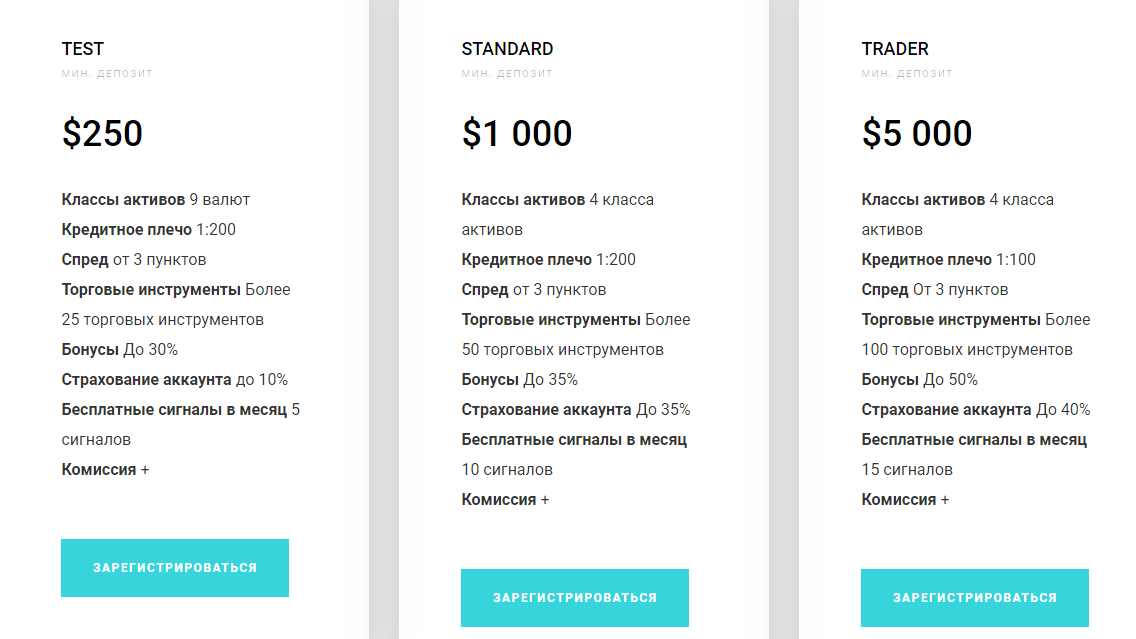Image resolution: width=1136 pixels, height=639 pixels.
Task: Select Классы активов row in the TEST plan
Action: coord(155,199)
